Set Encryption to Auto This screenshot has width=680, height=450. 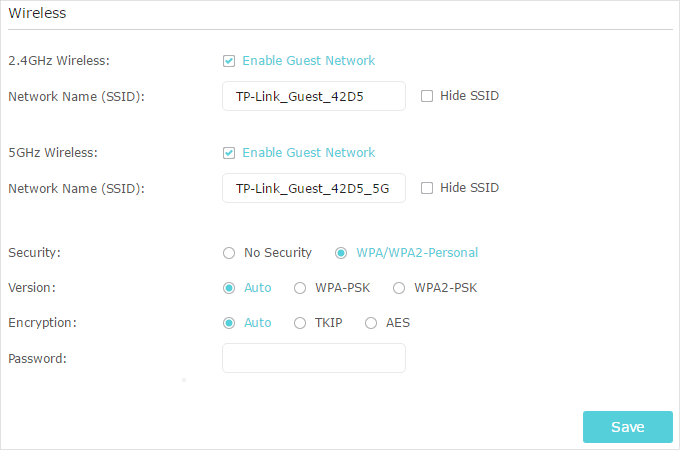point(229,323)
